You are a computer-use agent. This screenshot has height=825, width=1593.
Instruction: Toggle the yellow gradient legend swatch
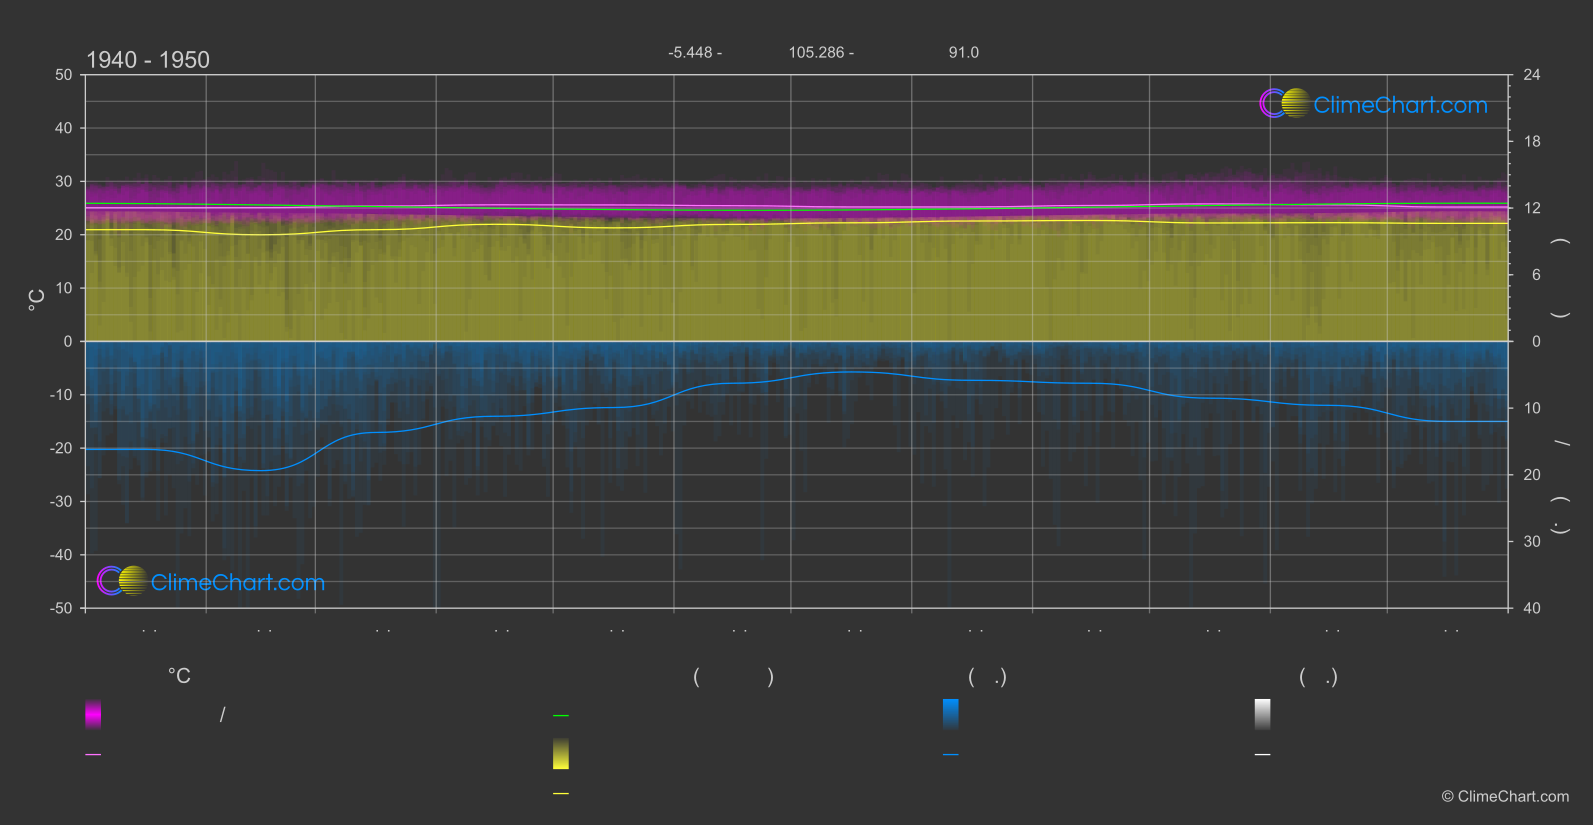coord(561,754)
